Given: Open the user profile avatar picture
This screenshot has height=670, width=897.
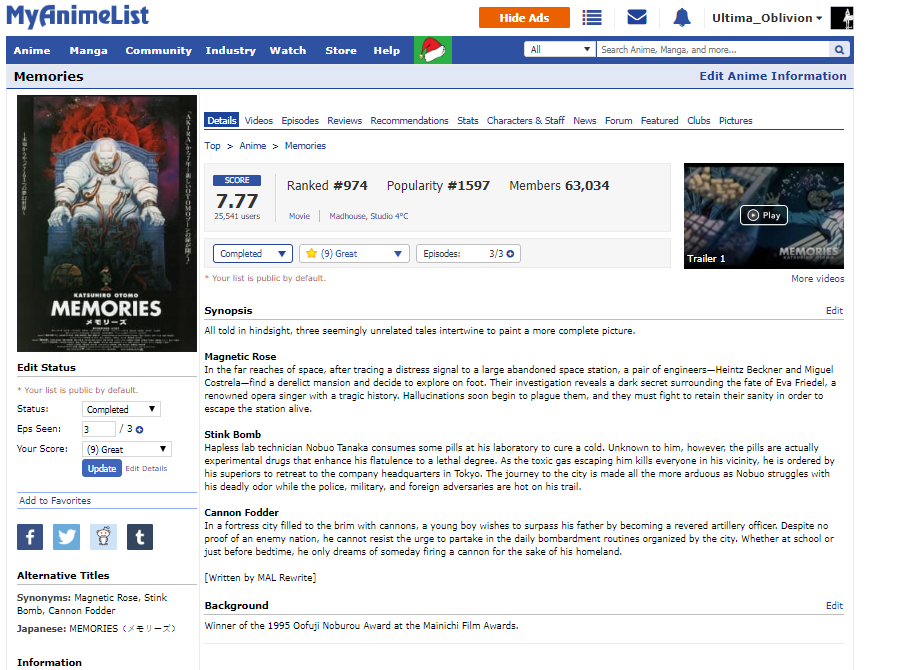Looking at the screenshot, I should click(x=842, y=18).
